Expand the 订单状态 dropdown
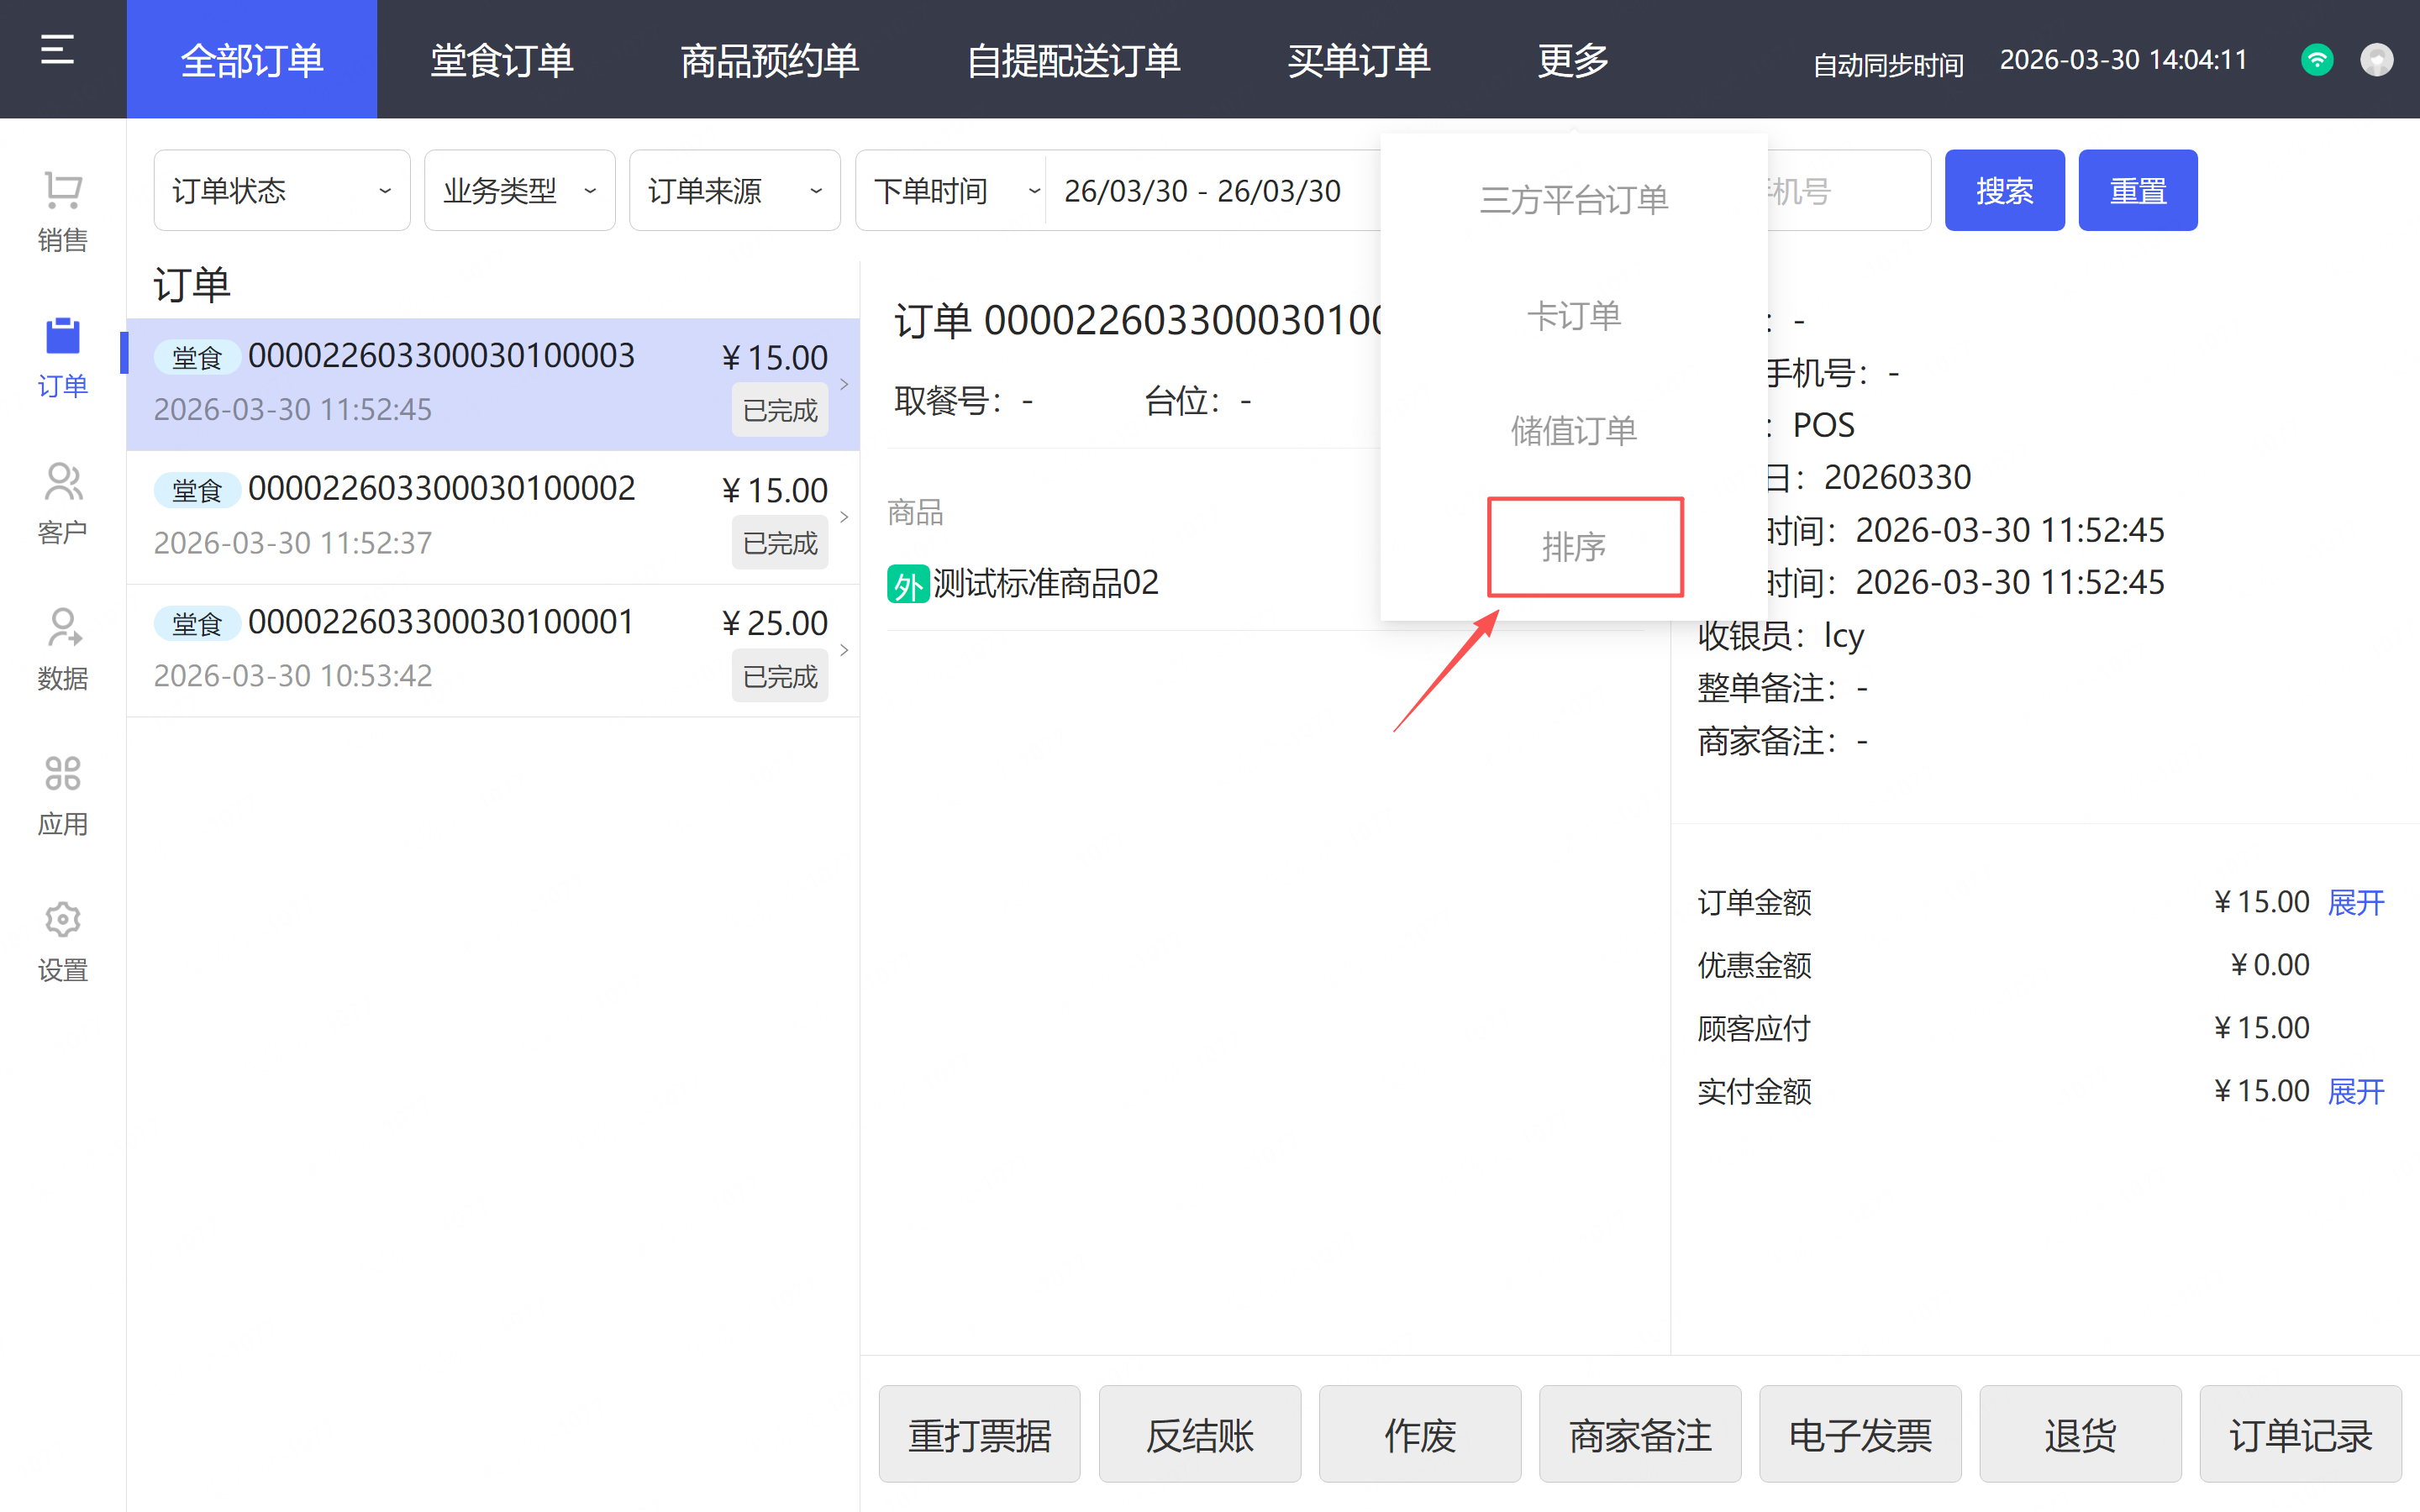 [x=281, y=190]
